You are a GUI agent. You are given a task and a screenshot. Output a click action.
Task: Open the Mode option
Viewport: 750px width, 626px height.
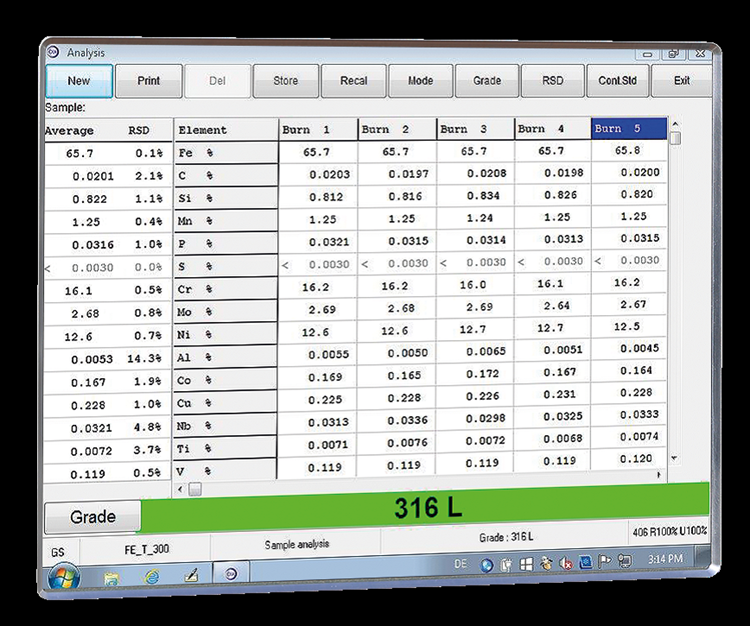point(420,81)
